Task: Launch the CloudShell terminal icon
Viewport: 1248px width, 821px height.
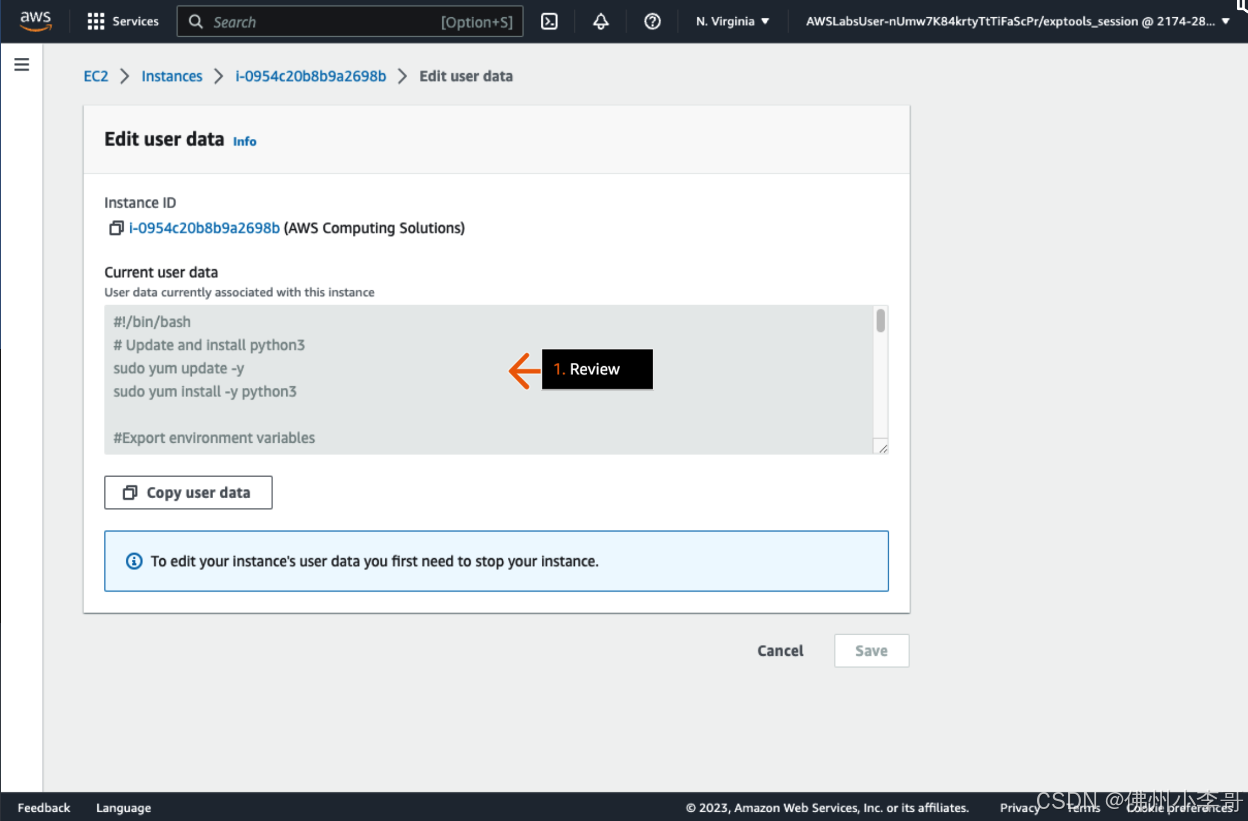Action: click(549, 21)
